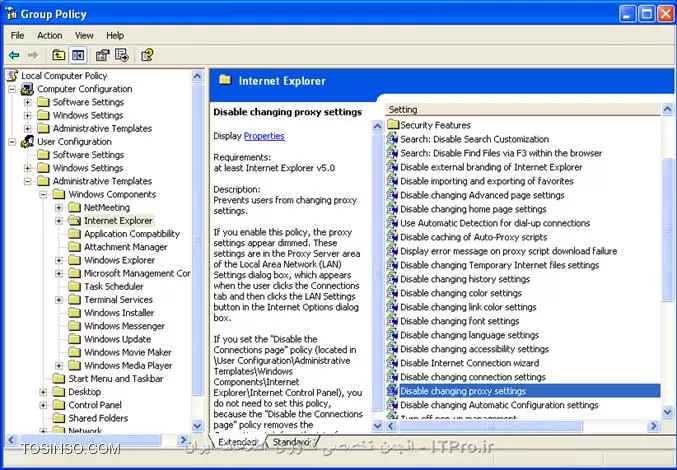Click the Security Features folder icon
The height and width of the screenshot is (470, 677).
[x=392, y=125]
